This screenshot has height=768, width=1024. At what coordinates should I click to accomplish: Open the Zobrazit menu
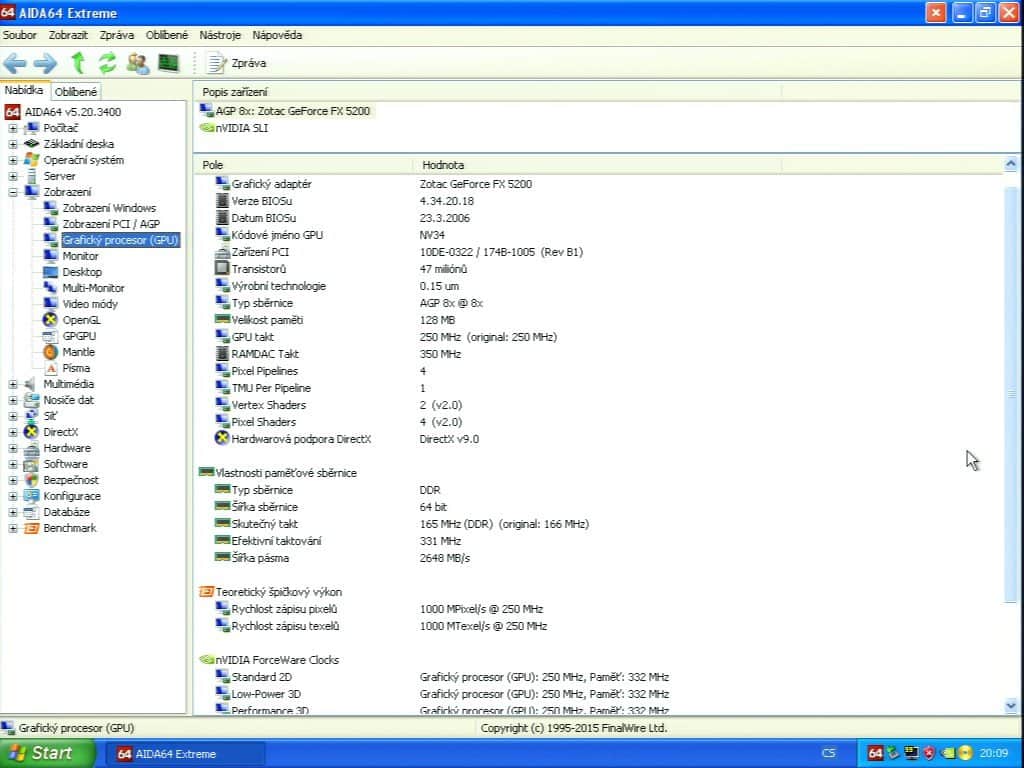pyautogui.click(x=68, y=35)
